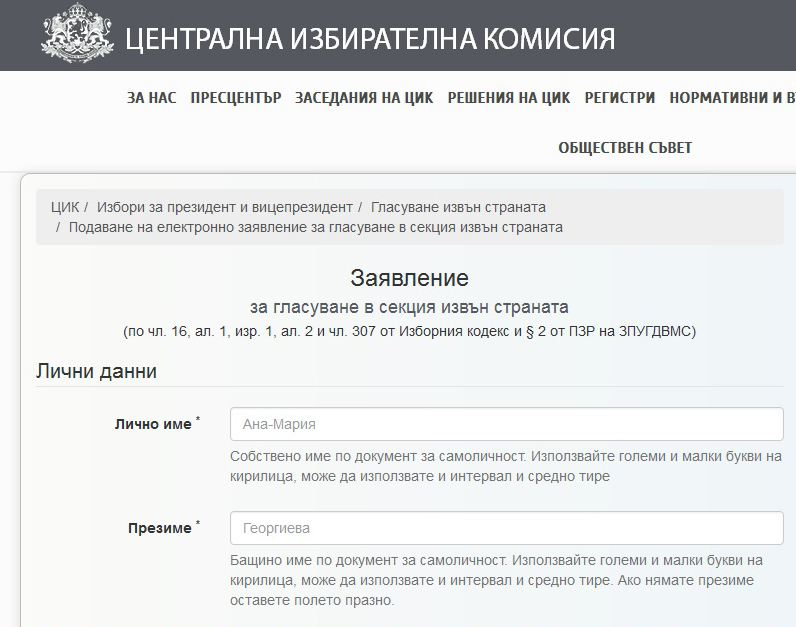This screenshot has height=627, width=796.
Task: Click the Лично име field label
Action: pos(152,424)
